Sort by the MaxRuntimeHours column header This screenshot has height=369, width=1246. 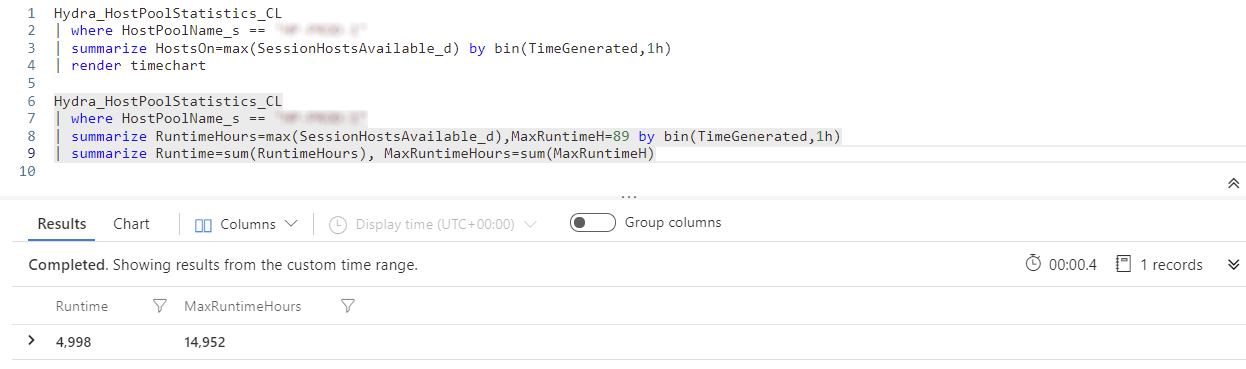[x=243, y=306]
